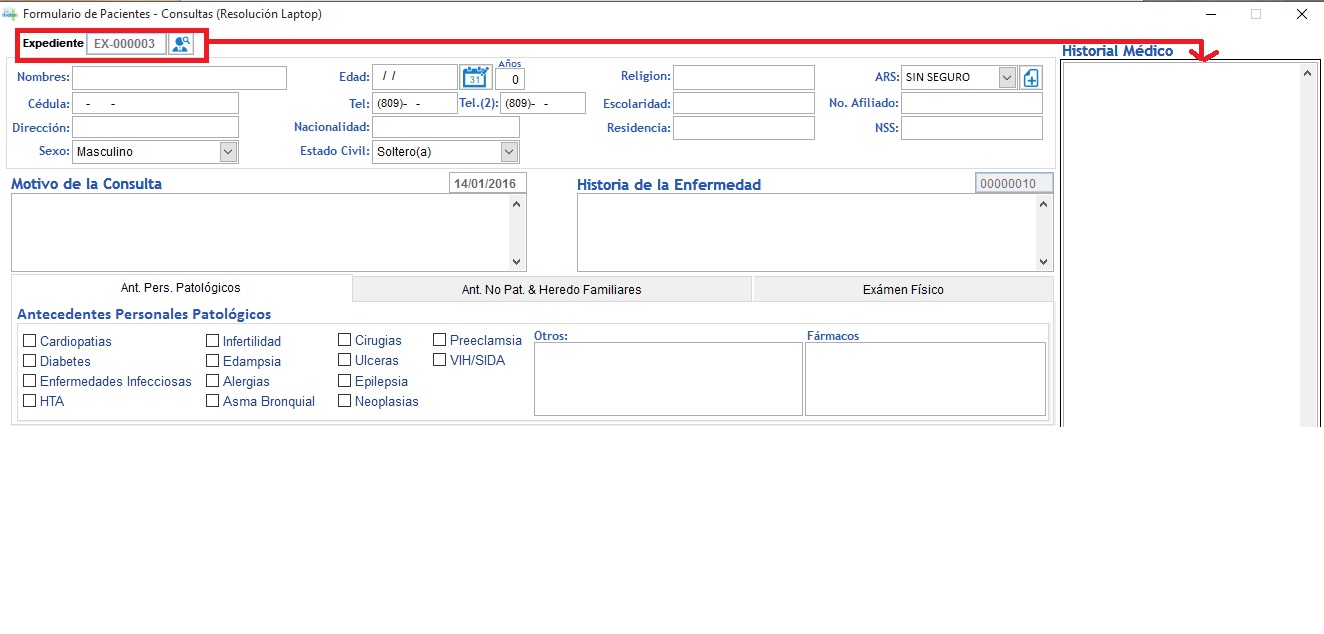Check the Diabetes checkbox

[30, 361]
